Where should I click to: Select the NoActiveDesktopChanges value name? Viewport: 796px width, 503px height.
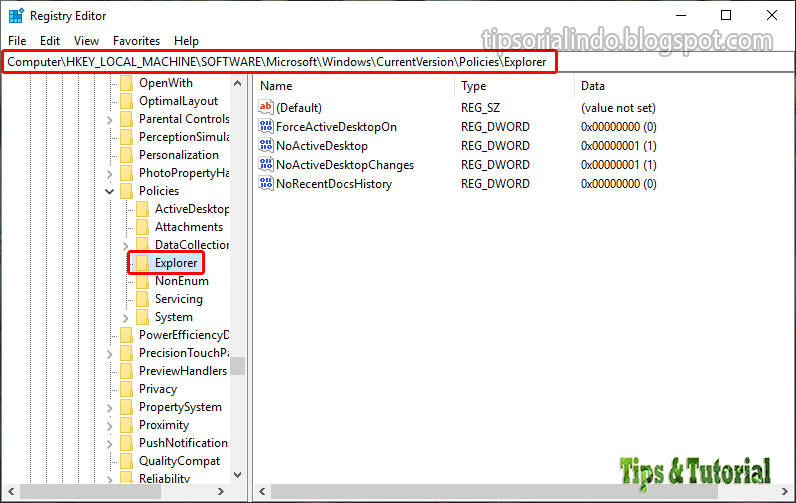click(x=345, y=164)
